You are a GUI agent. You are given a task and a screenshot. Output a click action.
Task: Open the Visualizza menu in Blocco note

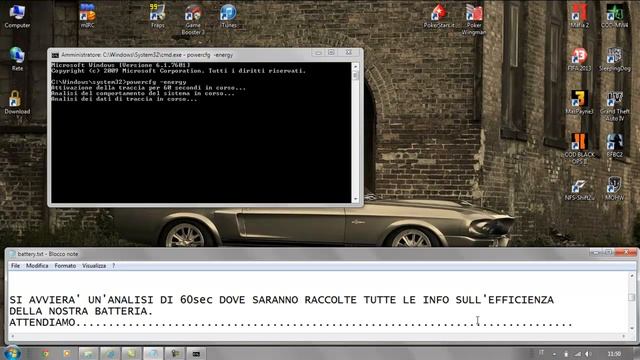tap(94, 266)
